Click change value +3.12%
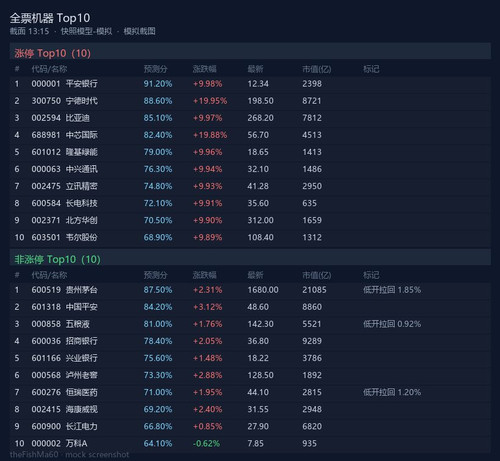 [x=207, y=307]
